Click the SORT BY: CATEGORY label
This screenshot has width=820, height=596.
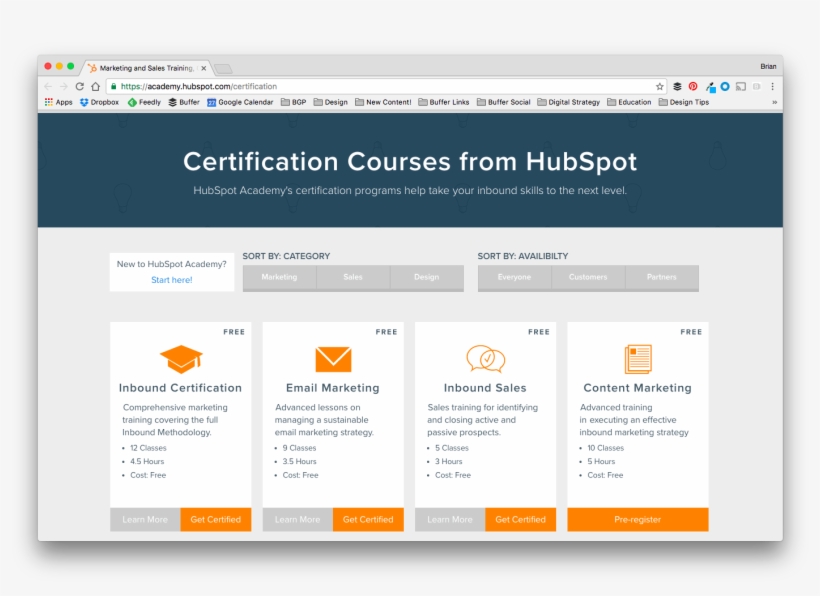pos(286,256)
